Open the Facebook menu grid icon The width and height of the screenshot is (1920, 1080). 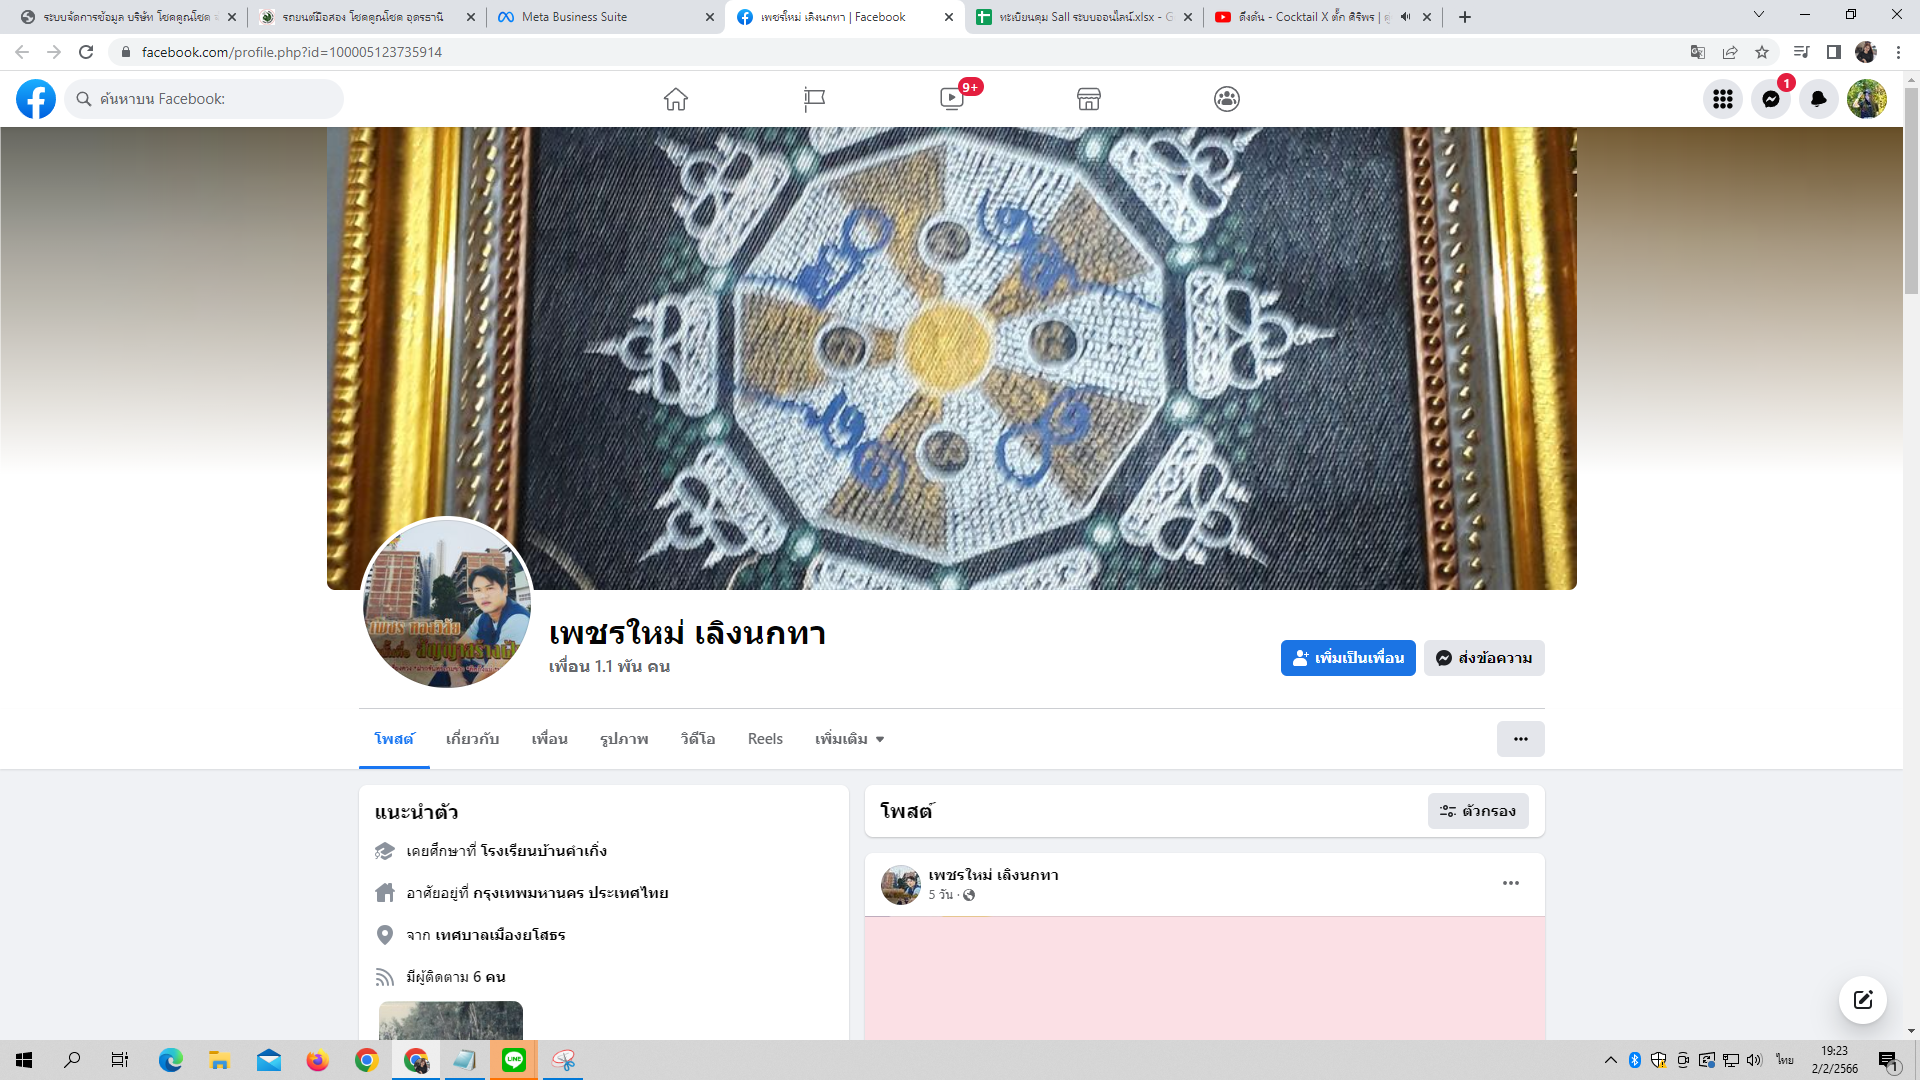[x=1723, y=99]
